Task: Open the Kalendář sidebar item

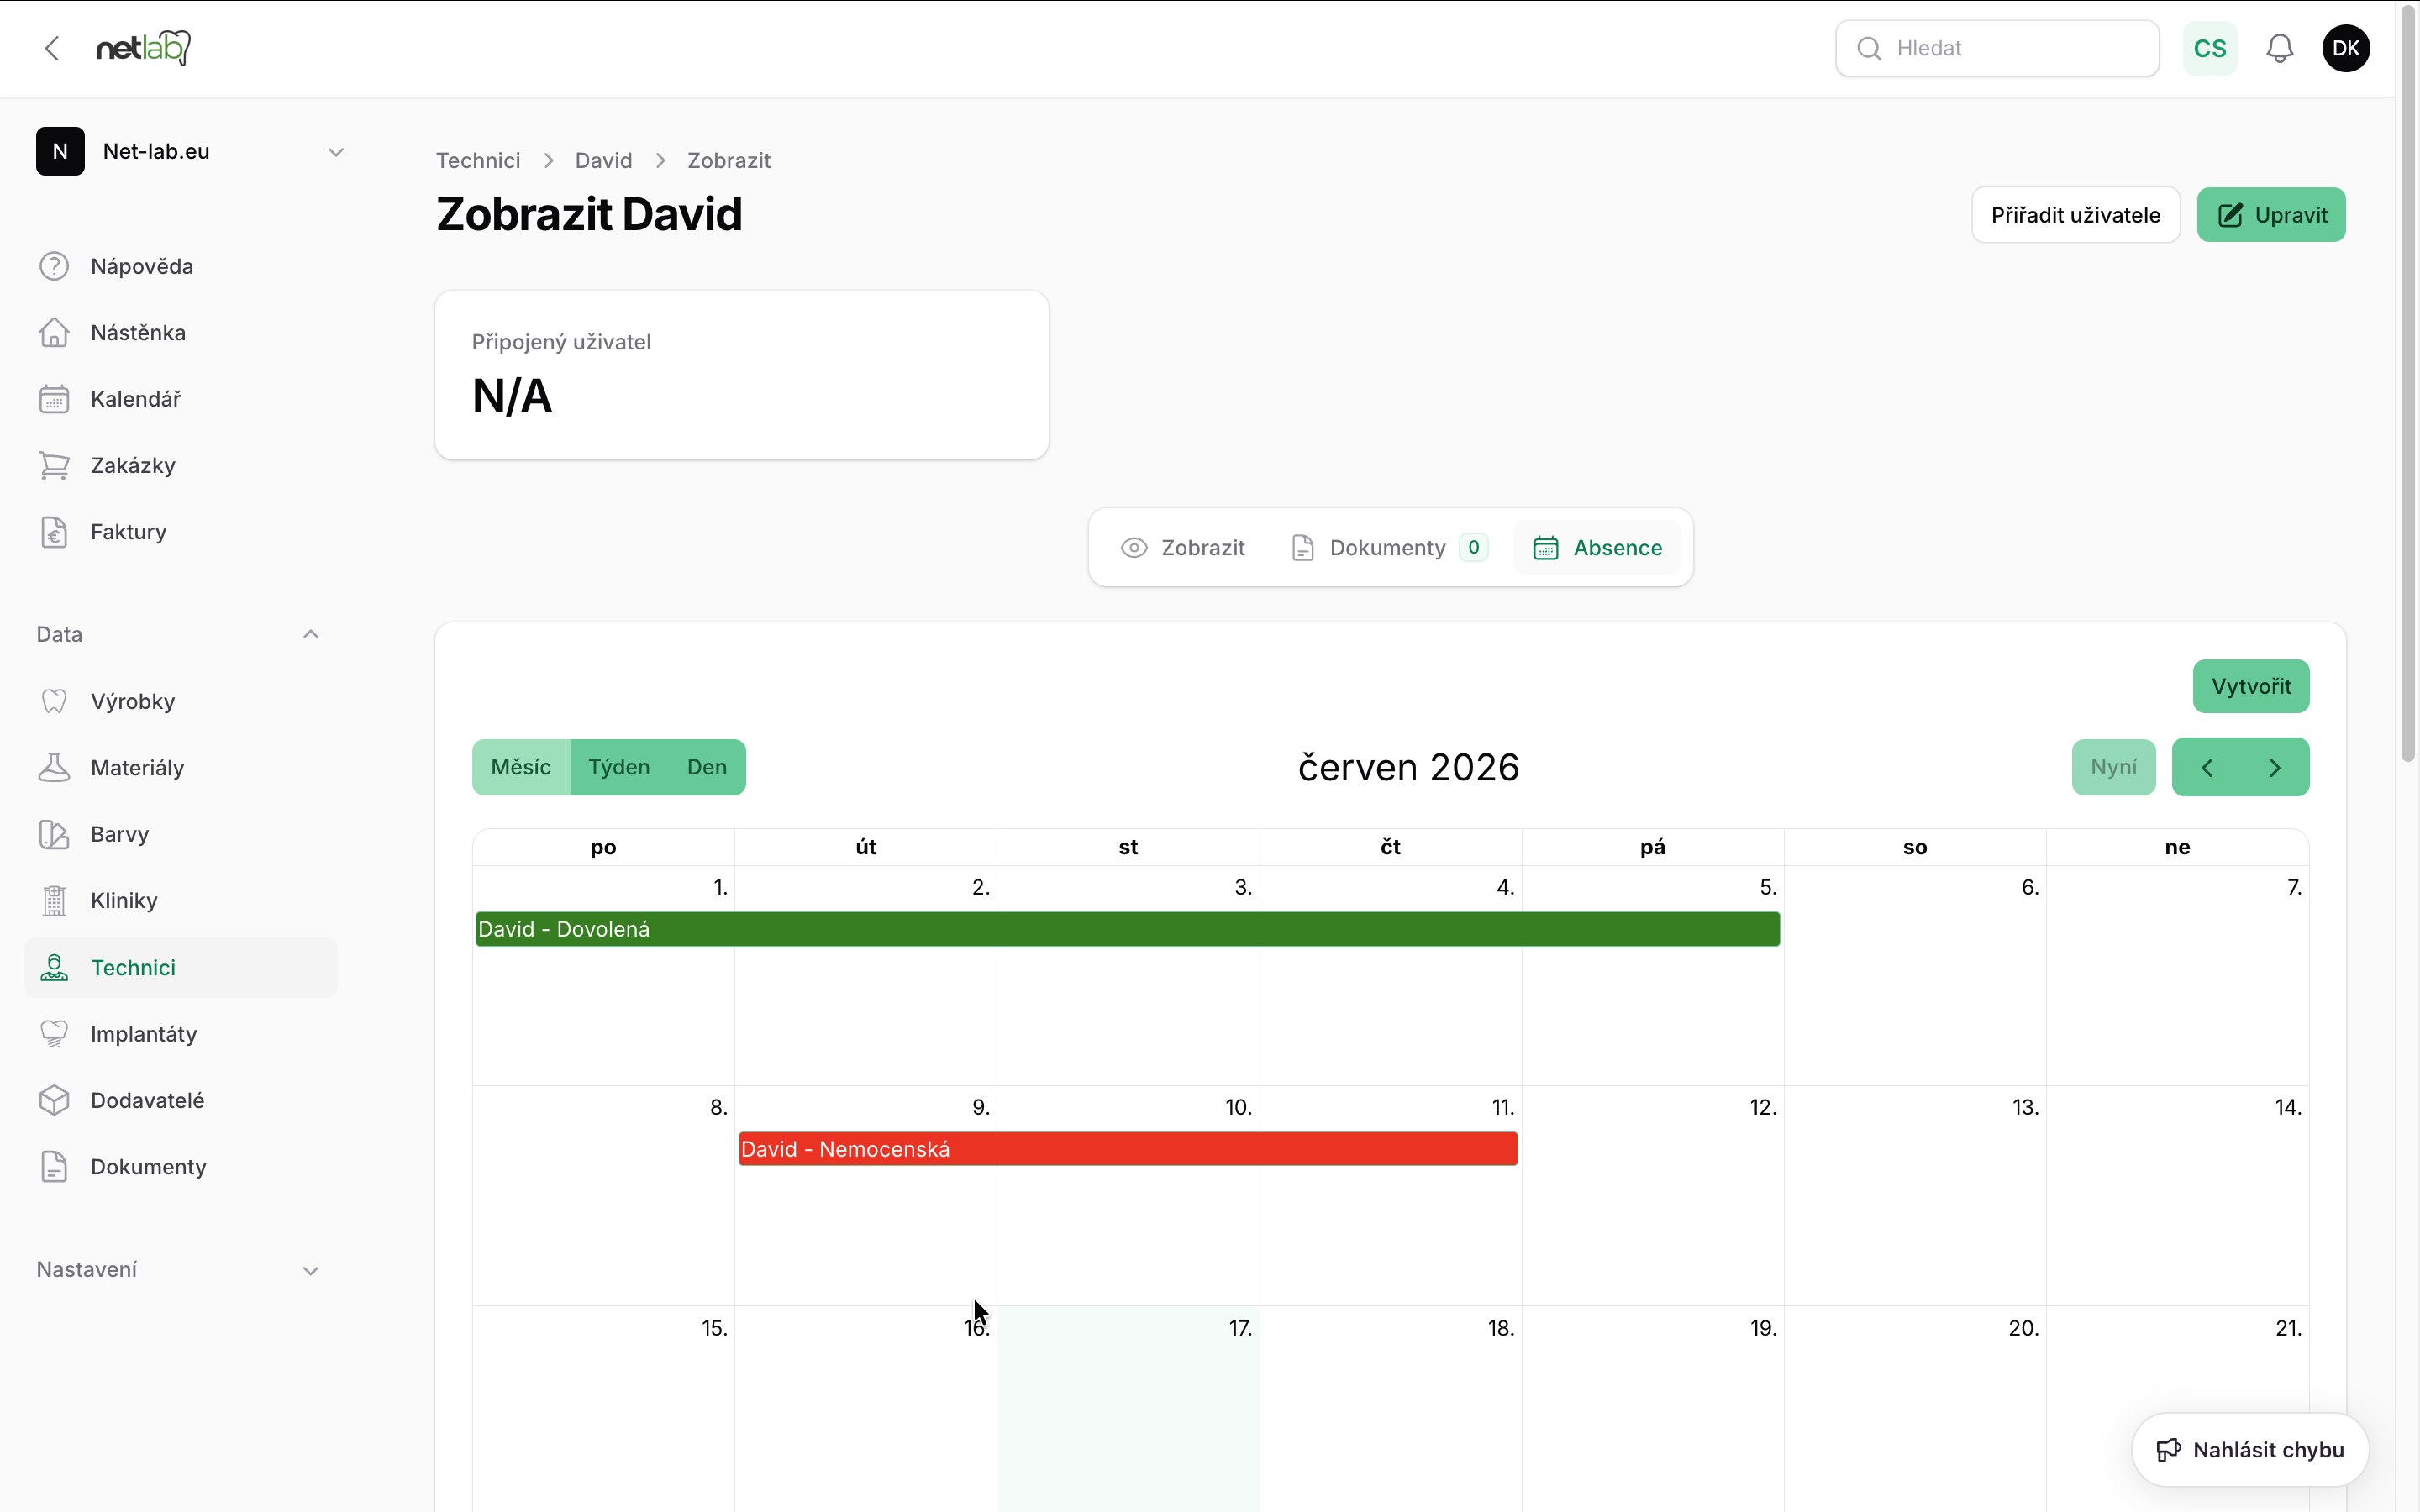Action: tap(181, 399)
